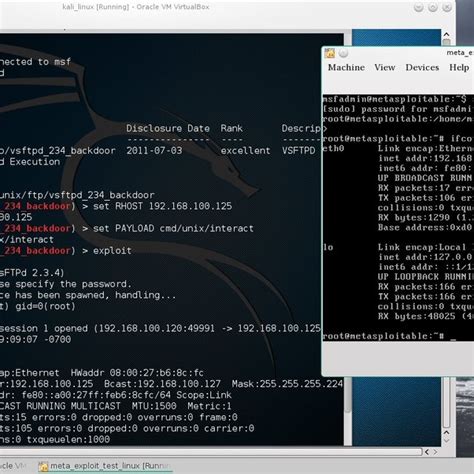Click 'set PAYLOAD cmd/unix/interact' command line
Image resolution: width=474 pixels, height=474 pixels.
point(173,228)
